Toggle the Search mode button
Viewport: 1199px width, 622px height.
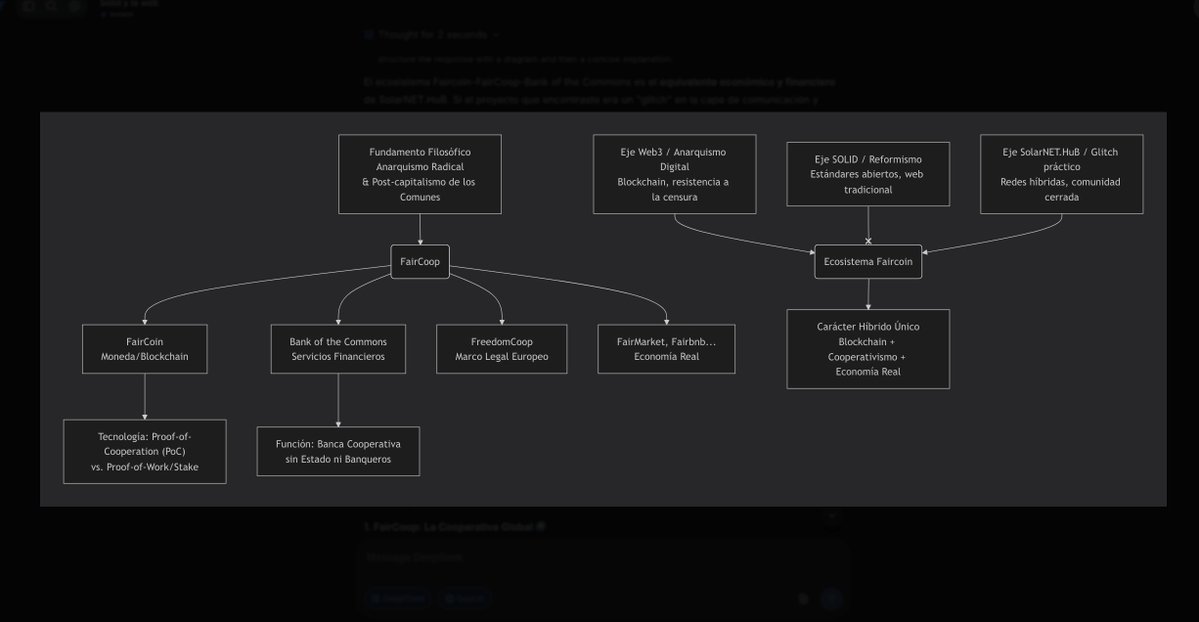[x=465, y=598]
